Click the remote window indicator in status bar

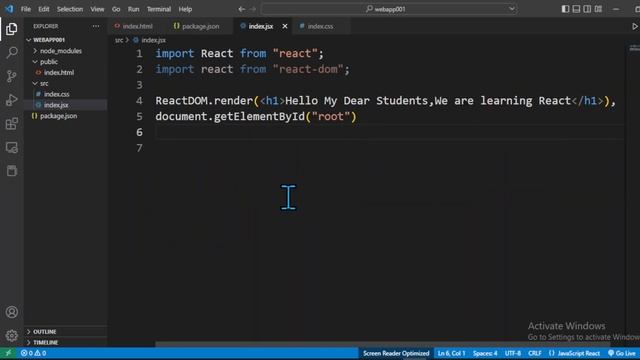click(x=8, y=353)
